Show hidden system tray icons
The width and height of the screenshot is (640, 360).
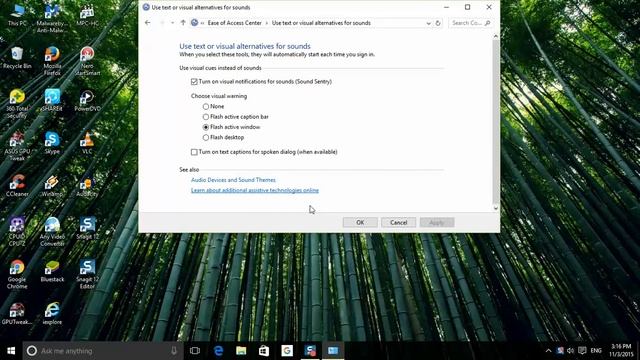click(x=548, y=351)
